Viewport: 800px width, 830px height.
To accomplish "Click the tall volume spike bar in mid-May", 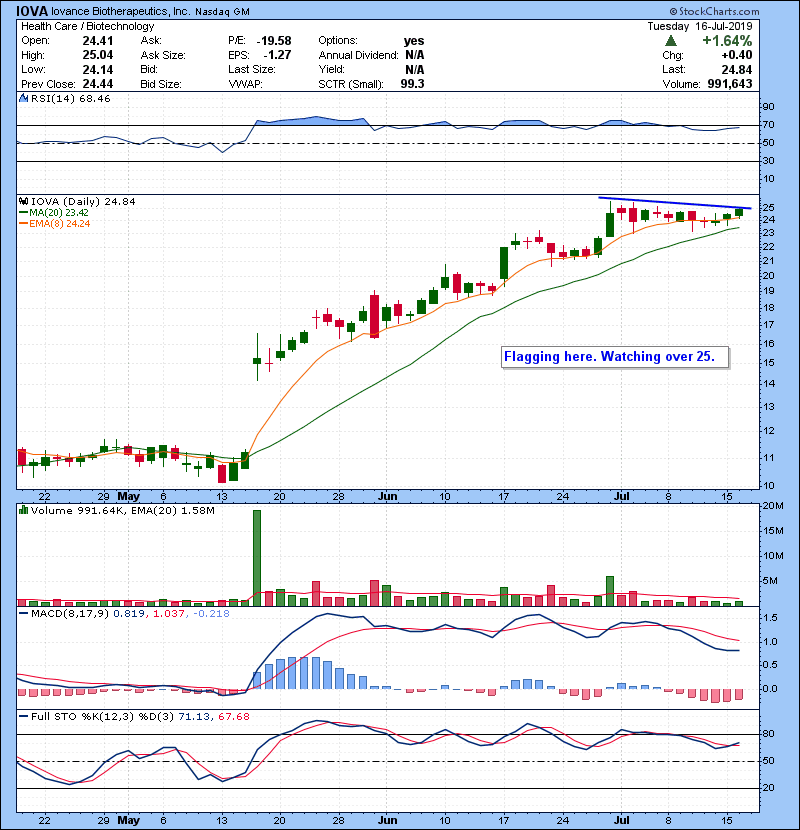I will point(257,558).
